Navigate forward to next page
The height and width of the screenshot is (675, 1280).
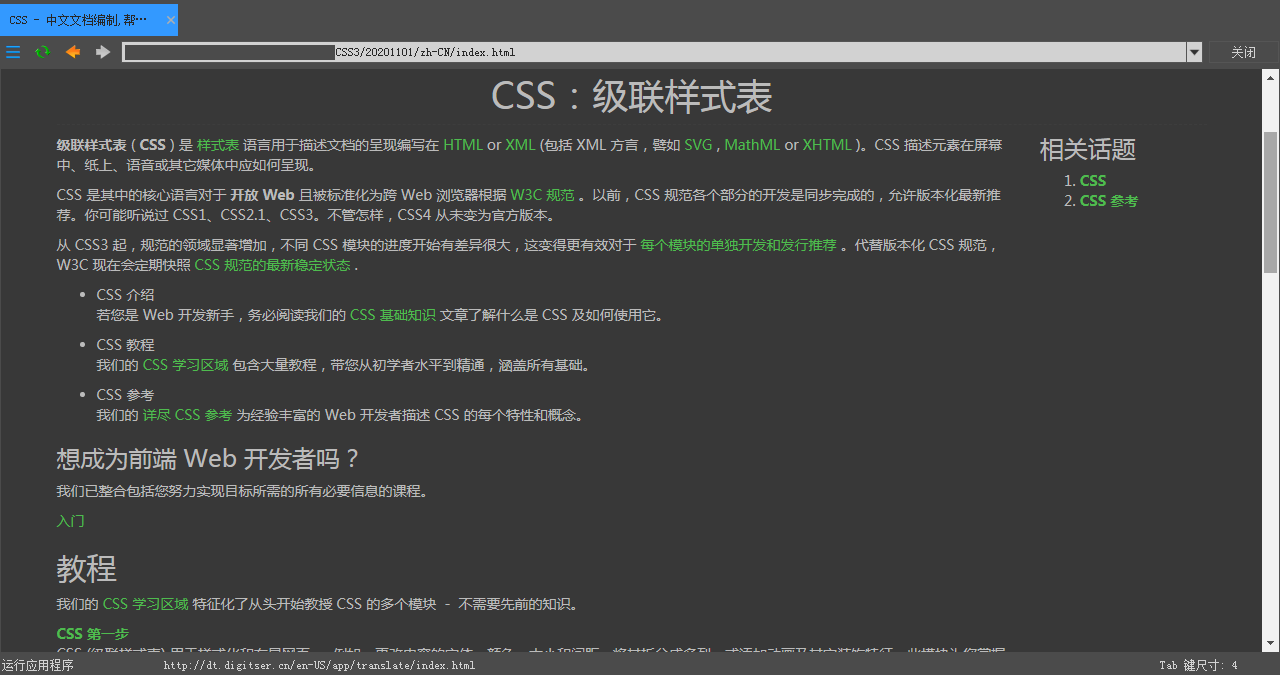tap(101, 52)
